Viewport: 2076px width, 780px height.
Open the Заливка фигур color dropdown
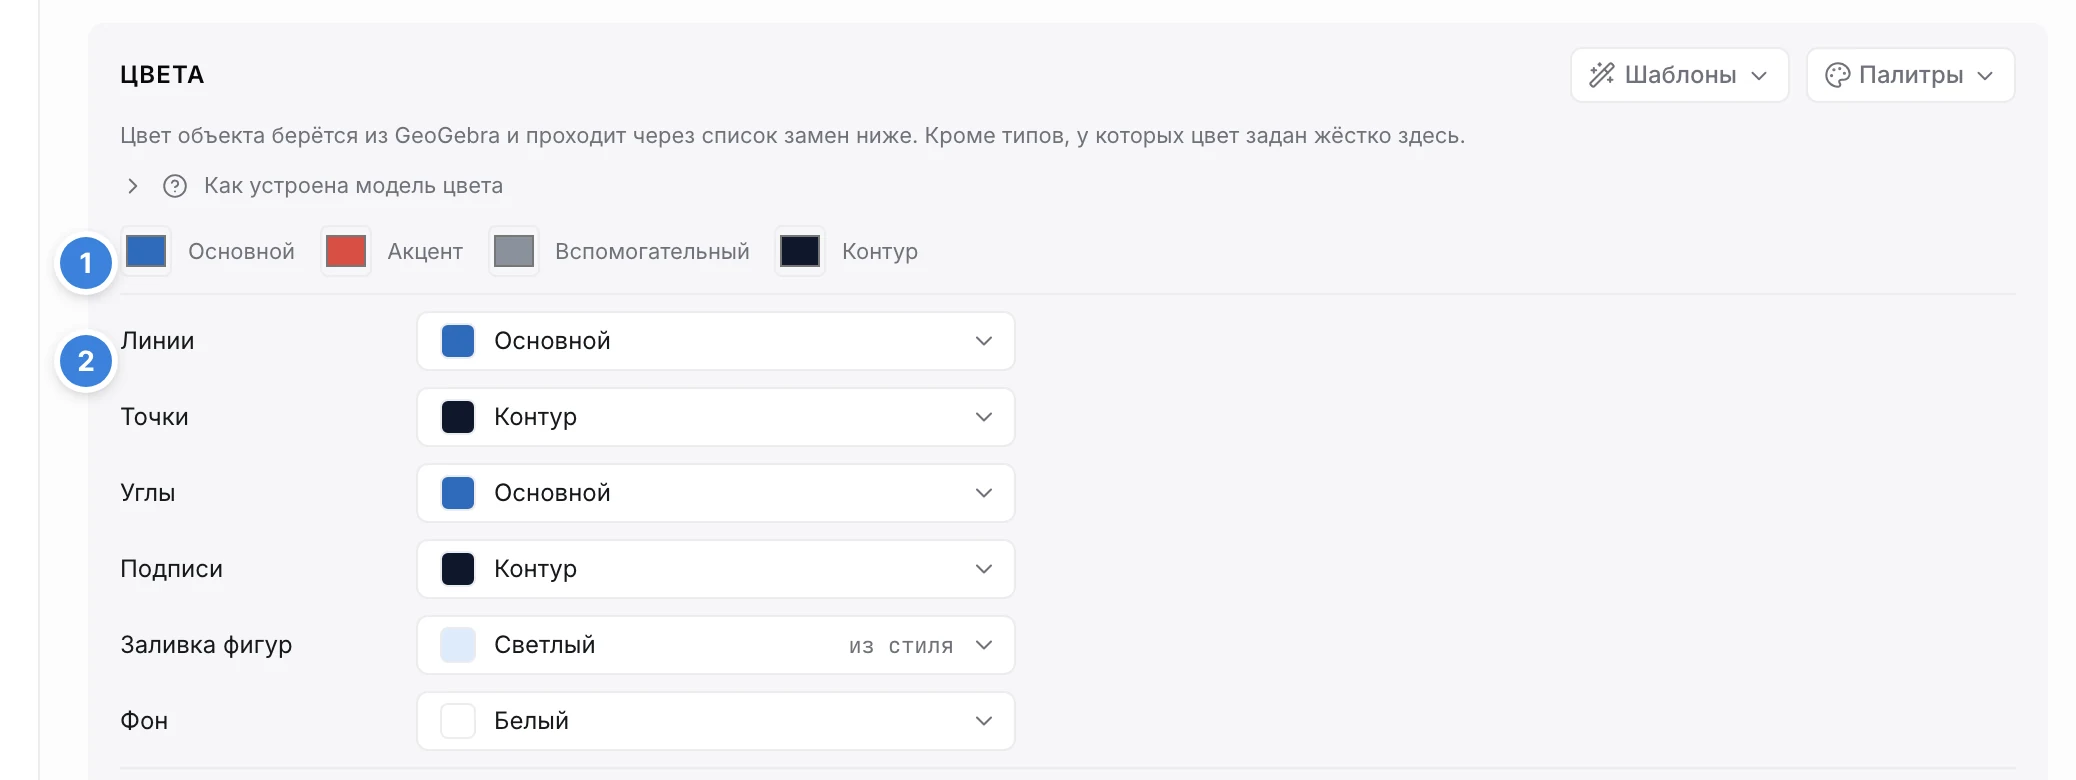pyautogui.click(x=716, y=645)
